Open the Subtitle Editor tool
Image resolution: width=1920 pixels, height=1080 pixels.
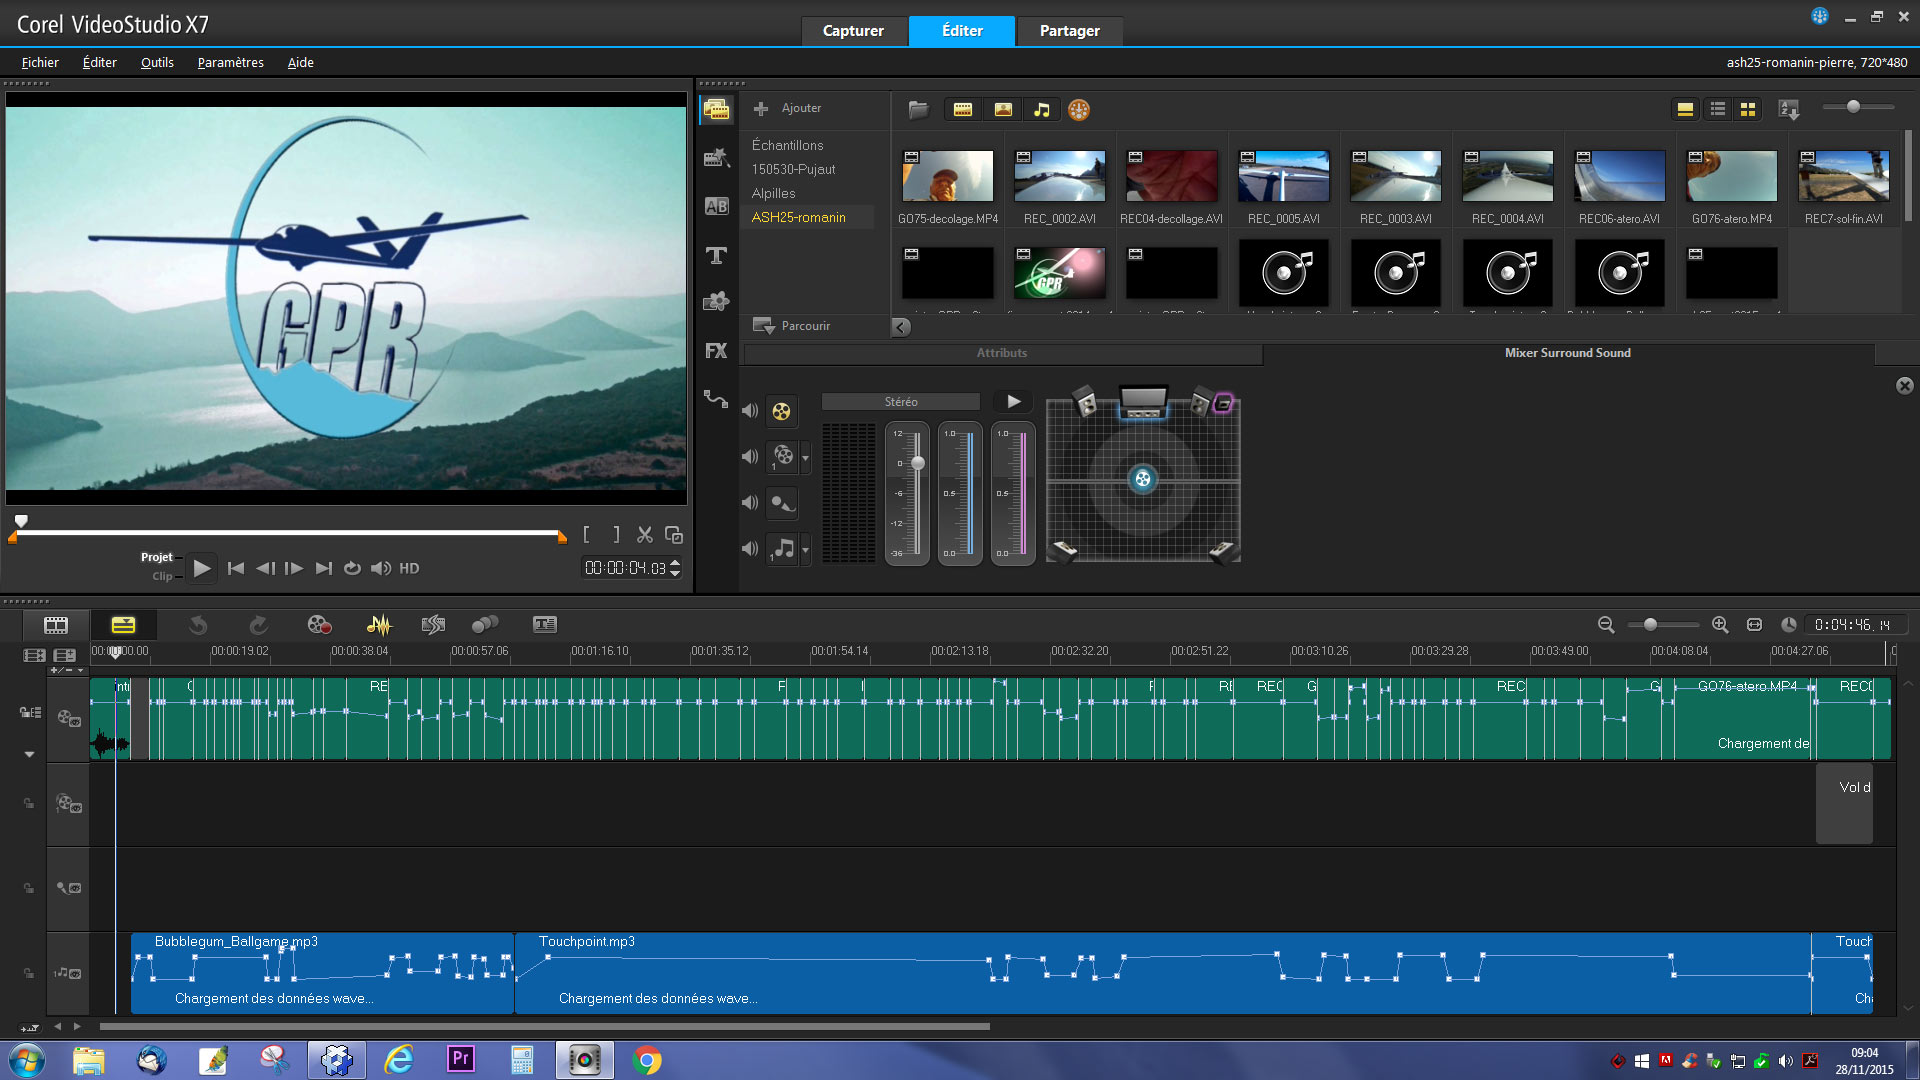pos(545,625)
